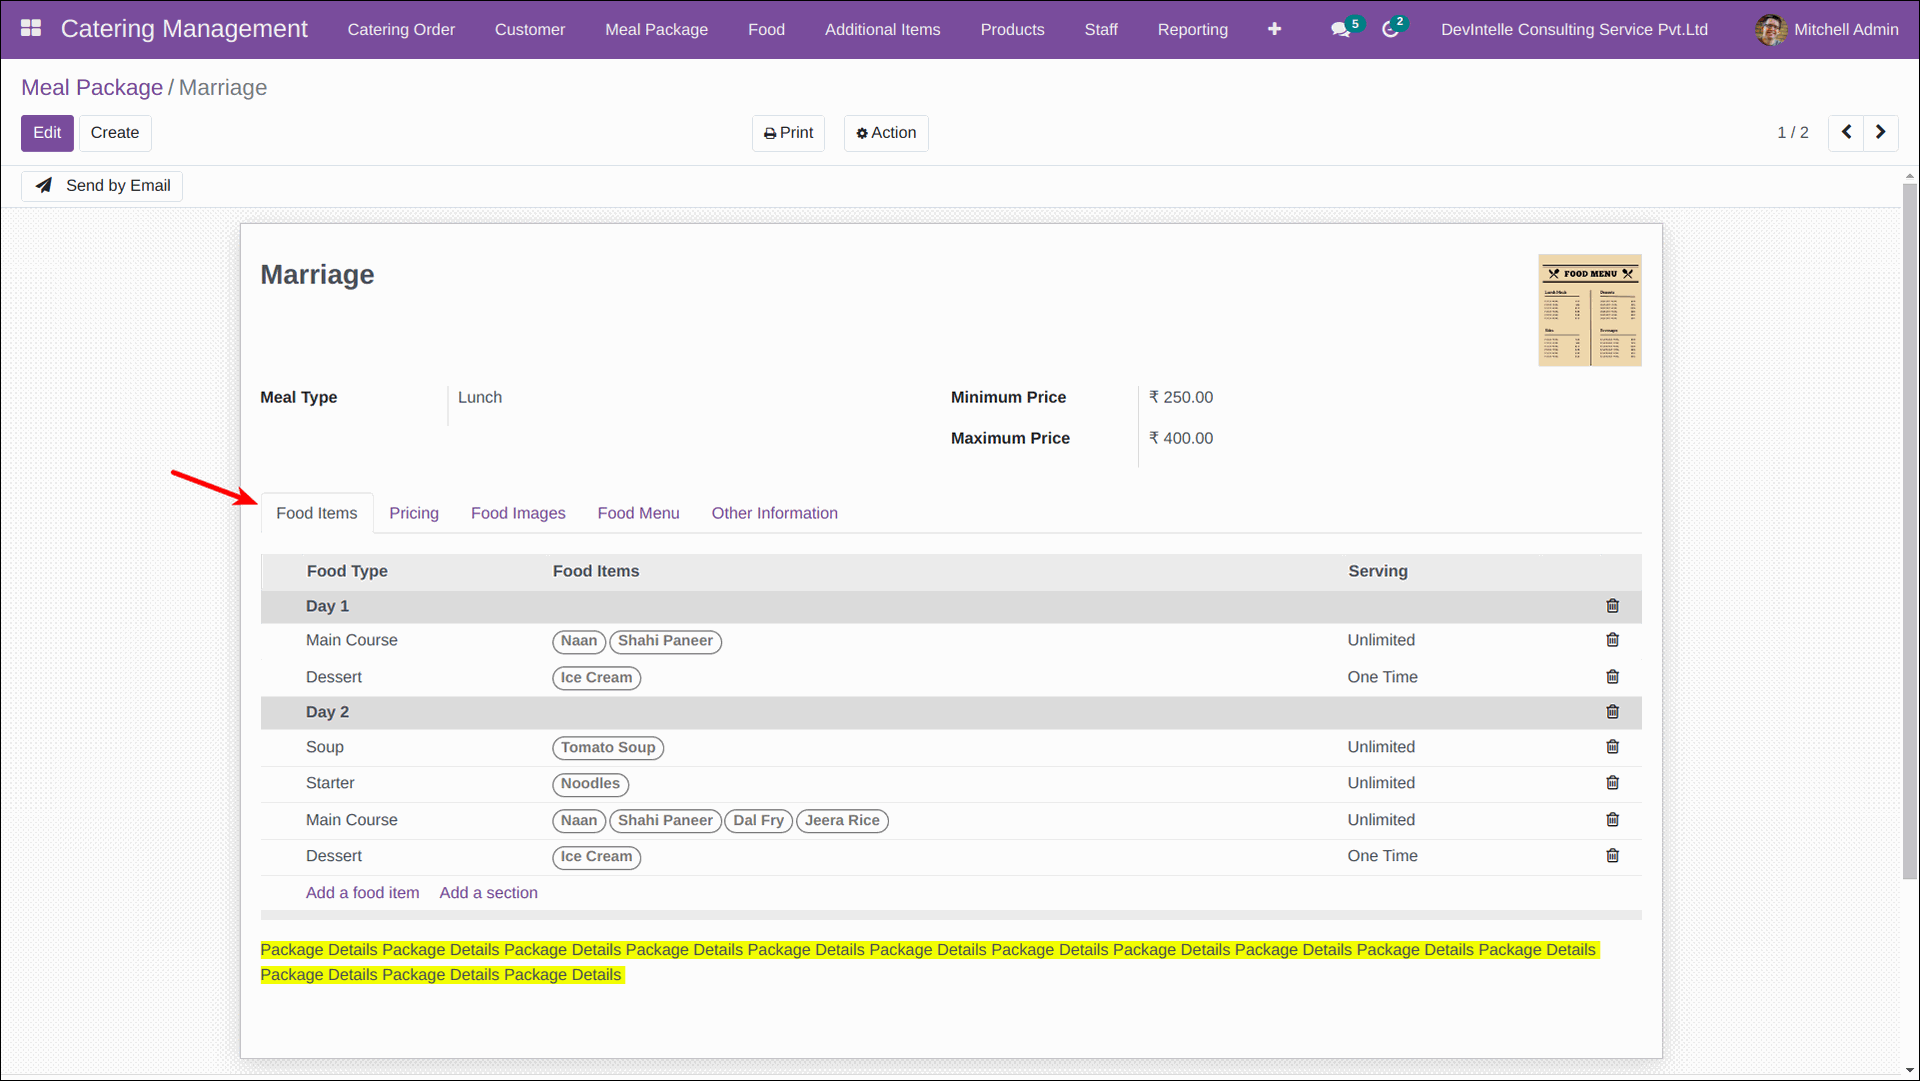Click the Food Menu image thumbnail
Image resolution: width=1920 pixels, height=1081 pixels.
1589,310
